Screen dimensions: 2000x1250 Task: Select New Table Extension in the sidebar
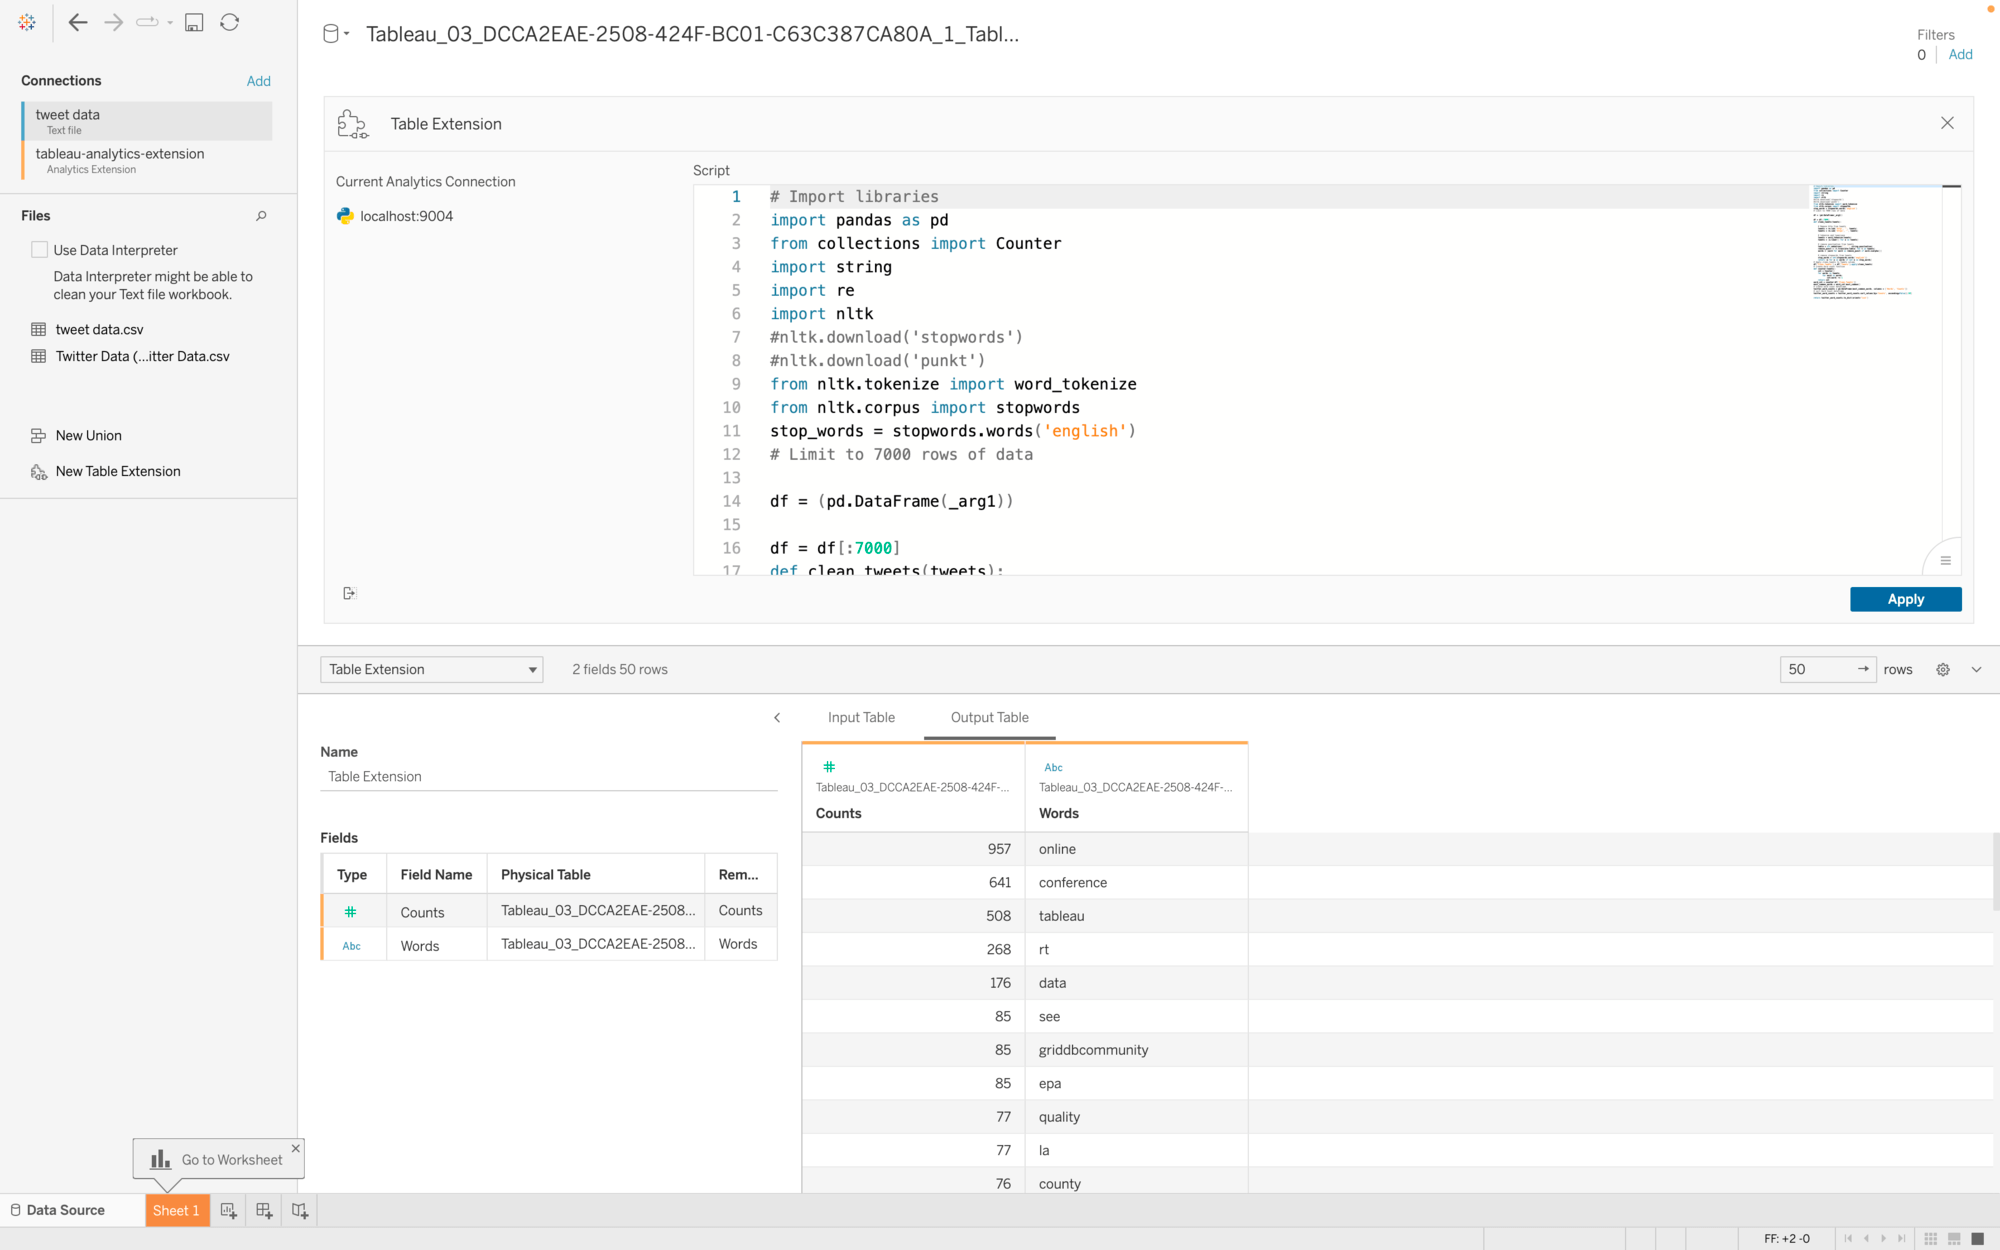tap(118, 471)
